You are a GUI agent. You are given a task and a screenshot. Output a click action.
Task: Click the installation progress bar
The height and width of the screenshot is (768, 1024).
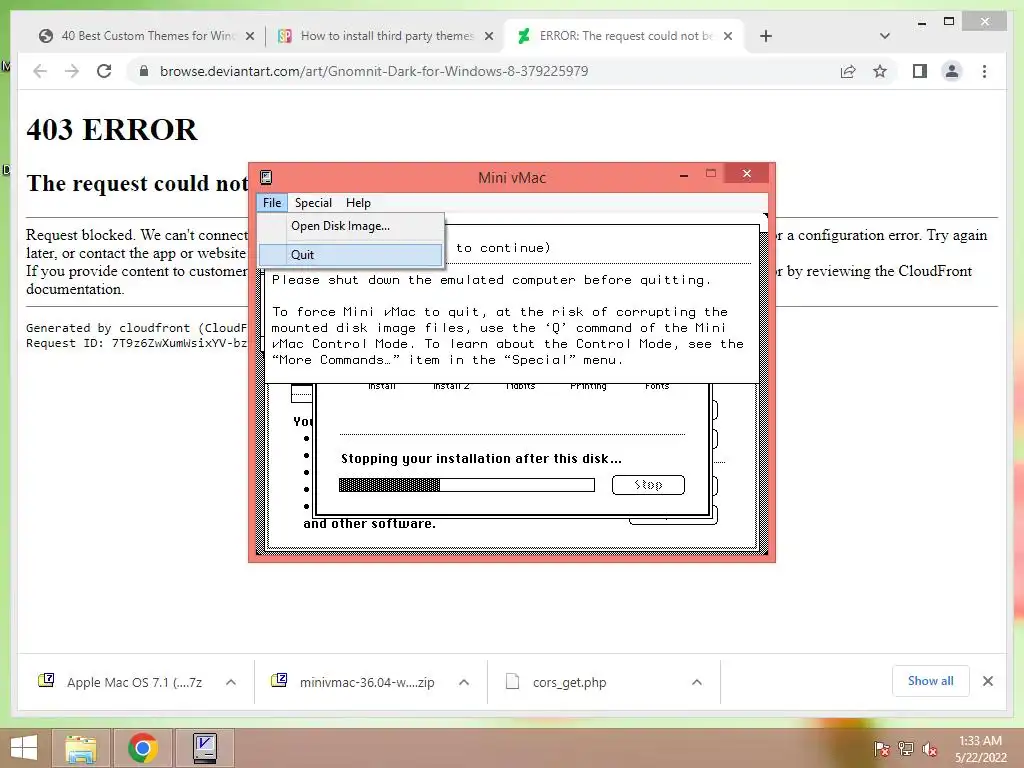(466, 485)
